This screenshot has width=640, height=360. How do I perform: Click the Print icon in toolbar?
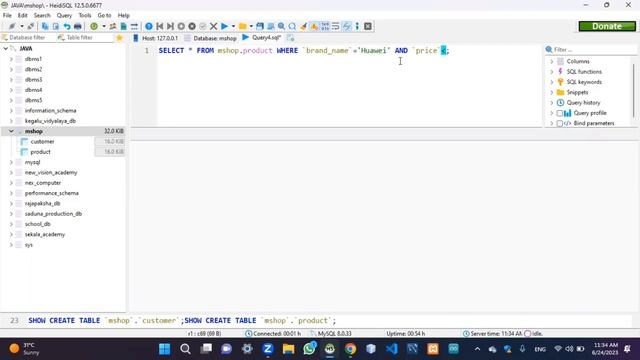pos(78,27)
